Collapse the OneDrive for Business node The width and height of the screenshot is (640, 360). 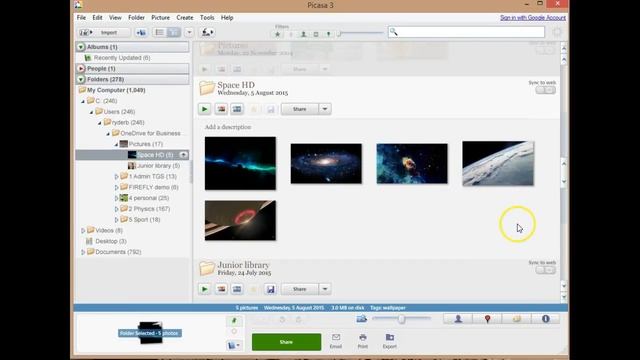point(108,133)
